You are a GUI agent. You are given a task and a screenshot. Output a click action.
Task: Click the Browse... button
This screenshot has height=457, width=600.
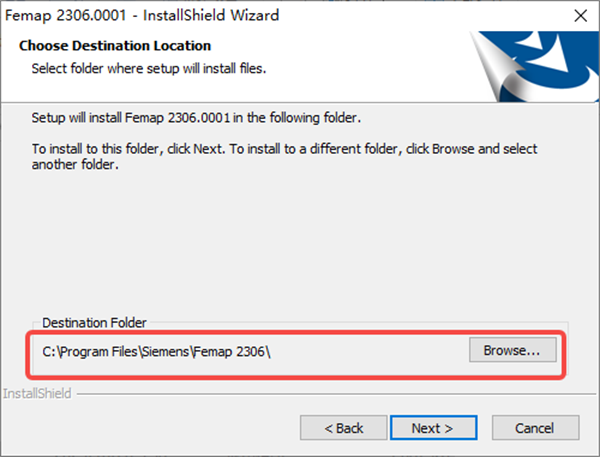click(512, 351)
